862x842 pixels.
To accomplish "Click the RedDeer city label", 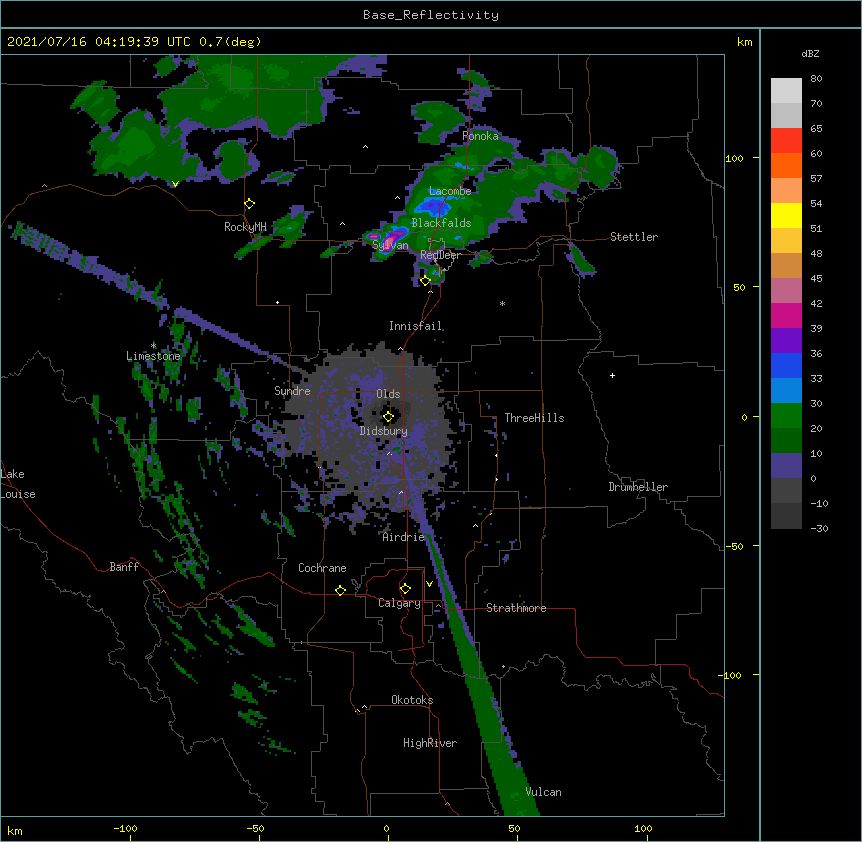I will click(440, 255).
